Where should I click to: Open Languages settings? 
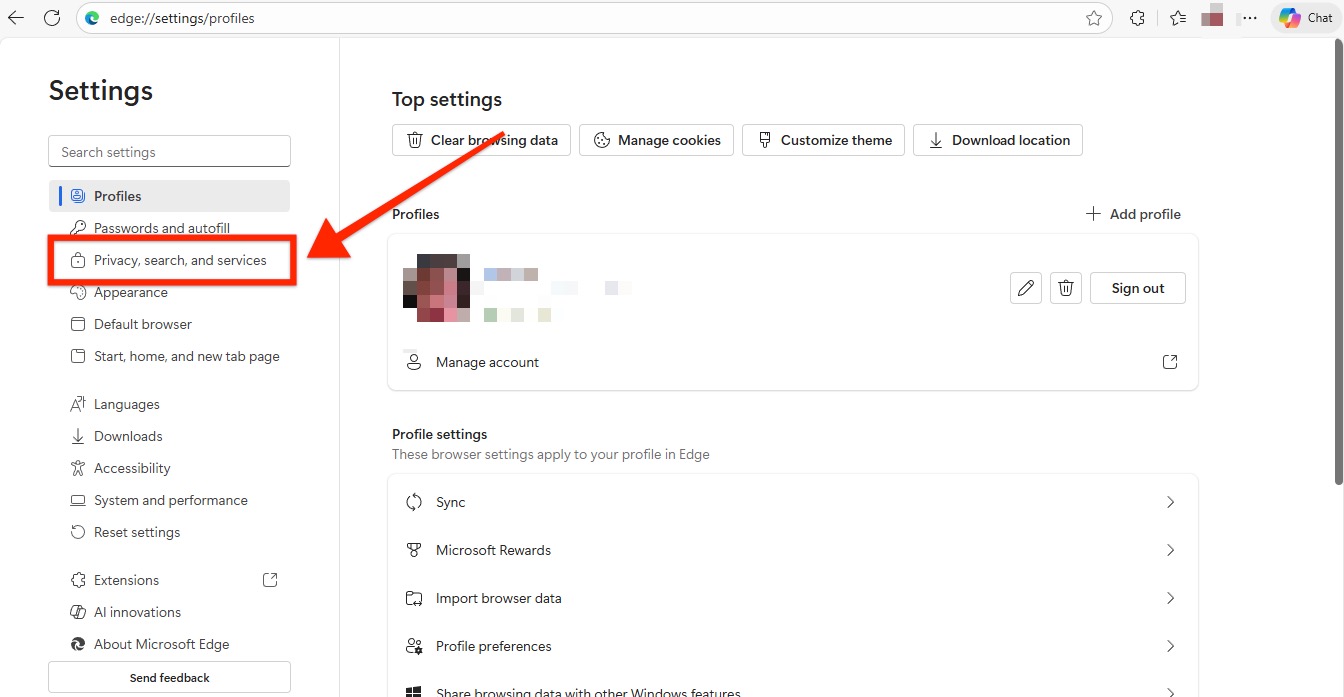169,404
